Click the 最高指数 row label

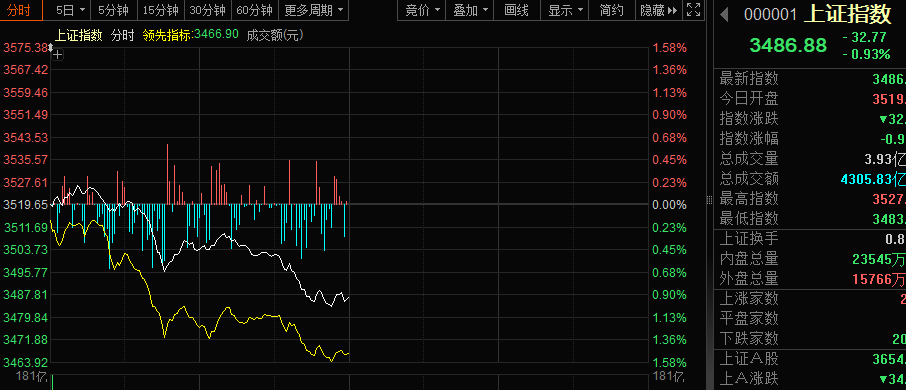(749, 199)
